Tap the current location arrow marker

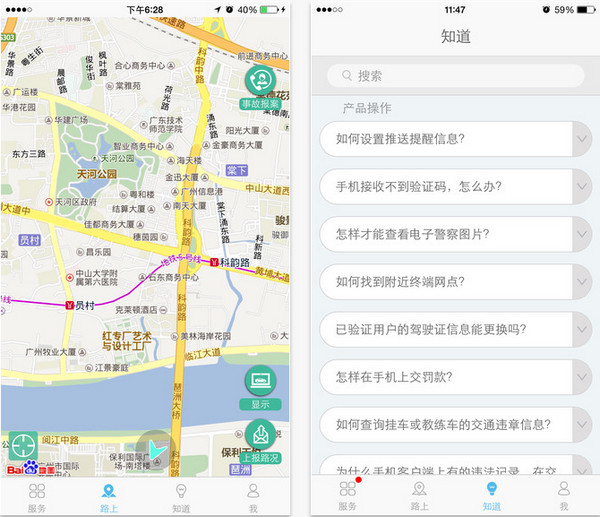point(156,450)
